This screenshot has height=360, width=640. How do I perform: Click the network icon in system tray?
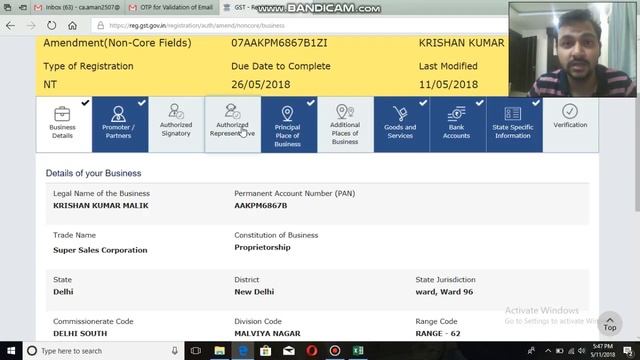click(571, 351)
